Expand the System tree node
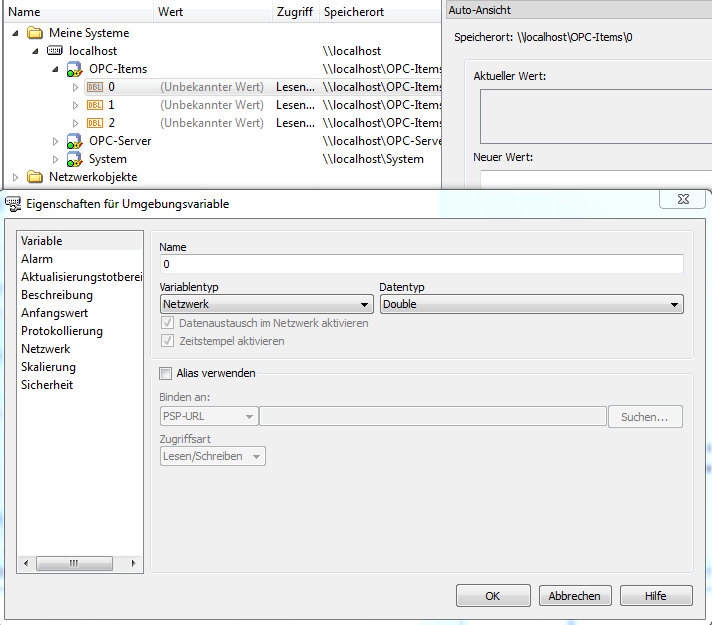Screen dimensions: 712x625 pyautogui.click(x=55, y=159)
